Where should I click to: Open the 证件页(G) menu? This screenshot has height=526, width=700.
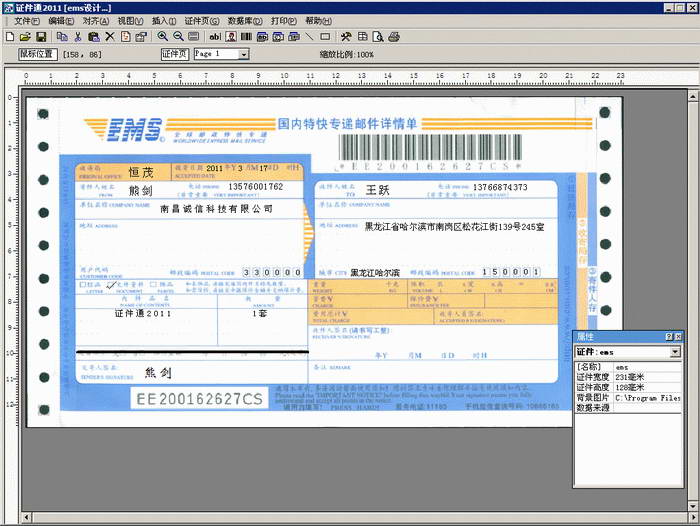point(202,21)
